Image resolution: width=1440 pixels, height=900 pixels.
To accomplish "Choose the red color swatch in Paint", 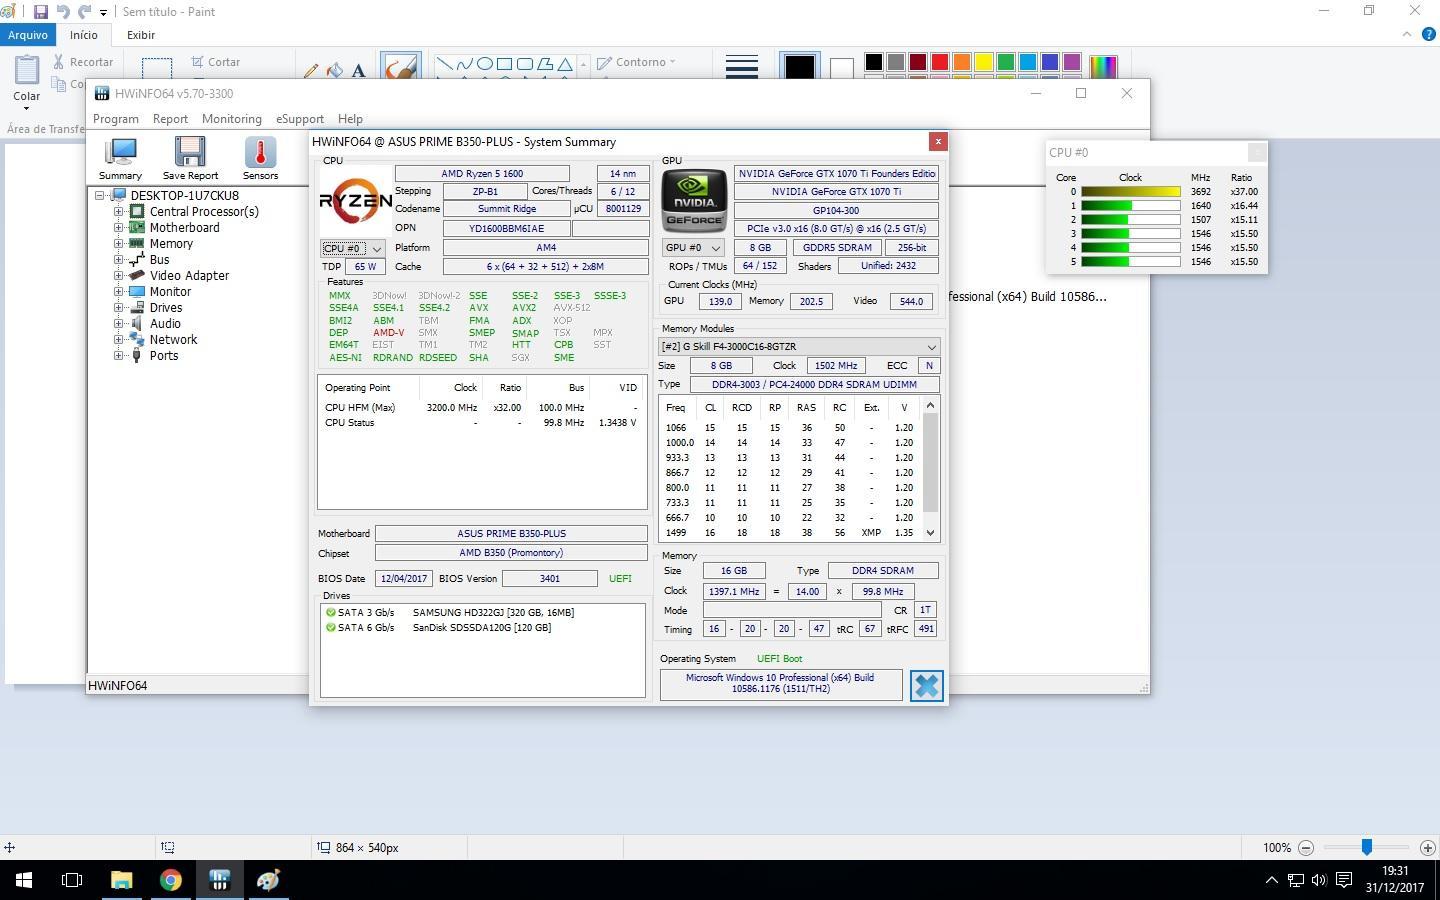I will pyautogui.click(x=940, y=62).
